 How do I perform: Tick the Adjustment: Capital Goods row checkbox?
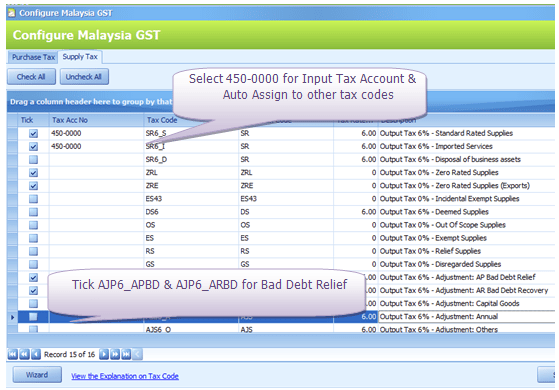click(33, 303)
